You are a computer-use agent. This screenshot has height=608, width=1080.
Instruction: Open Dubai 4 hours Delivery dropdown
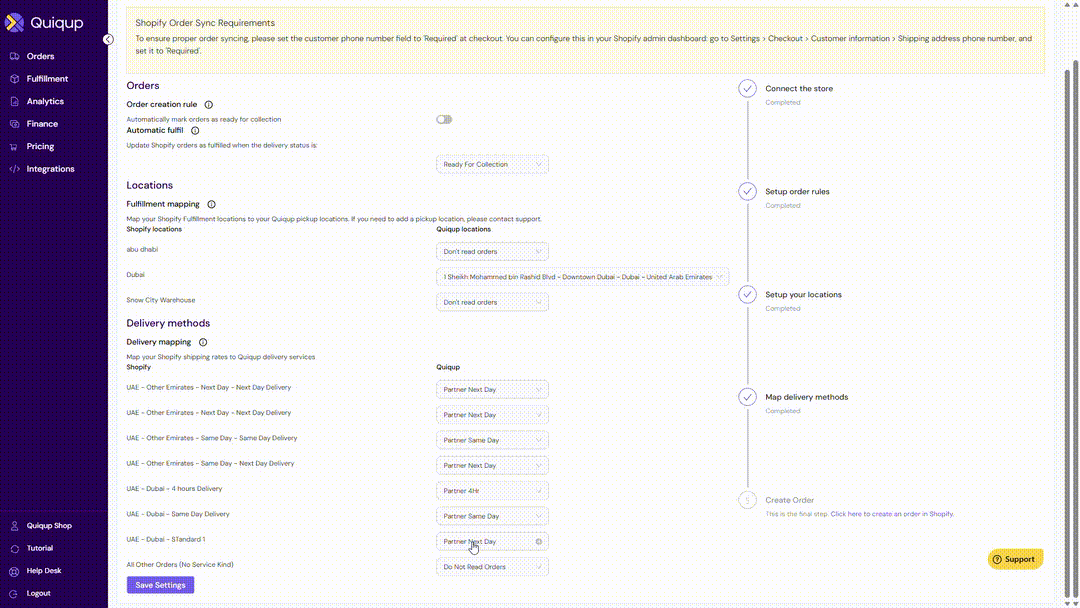(492, 491)
